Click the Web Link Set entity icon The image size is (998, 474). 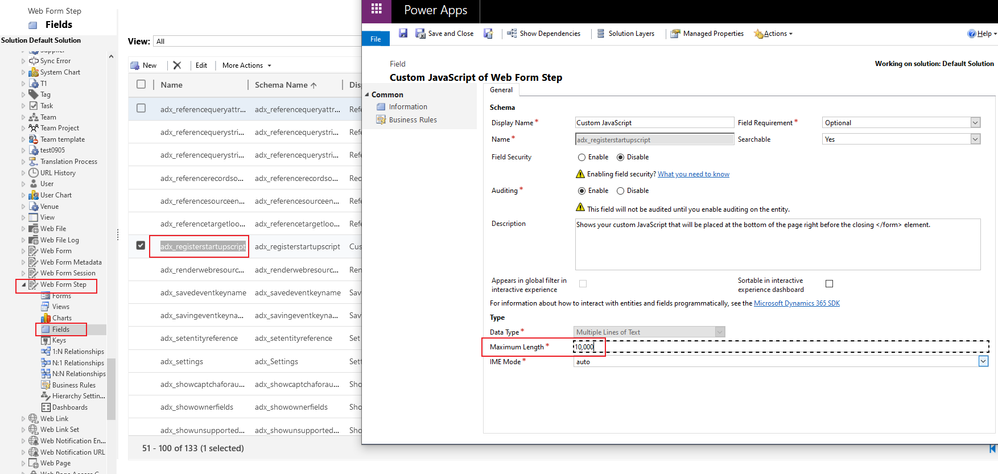34,429
